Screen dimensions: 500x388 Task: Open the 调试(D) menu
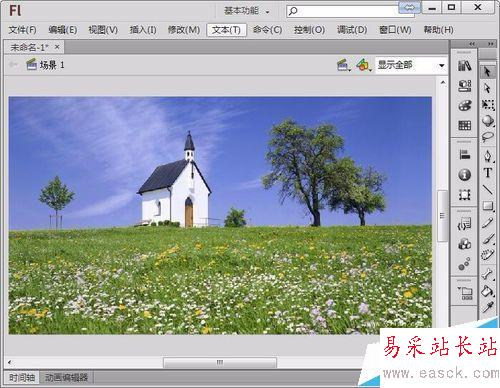point(352,30)
